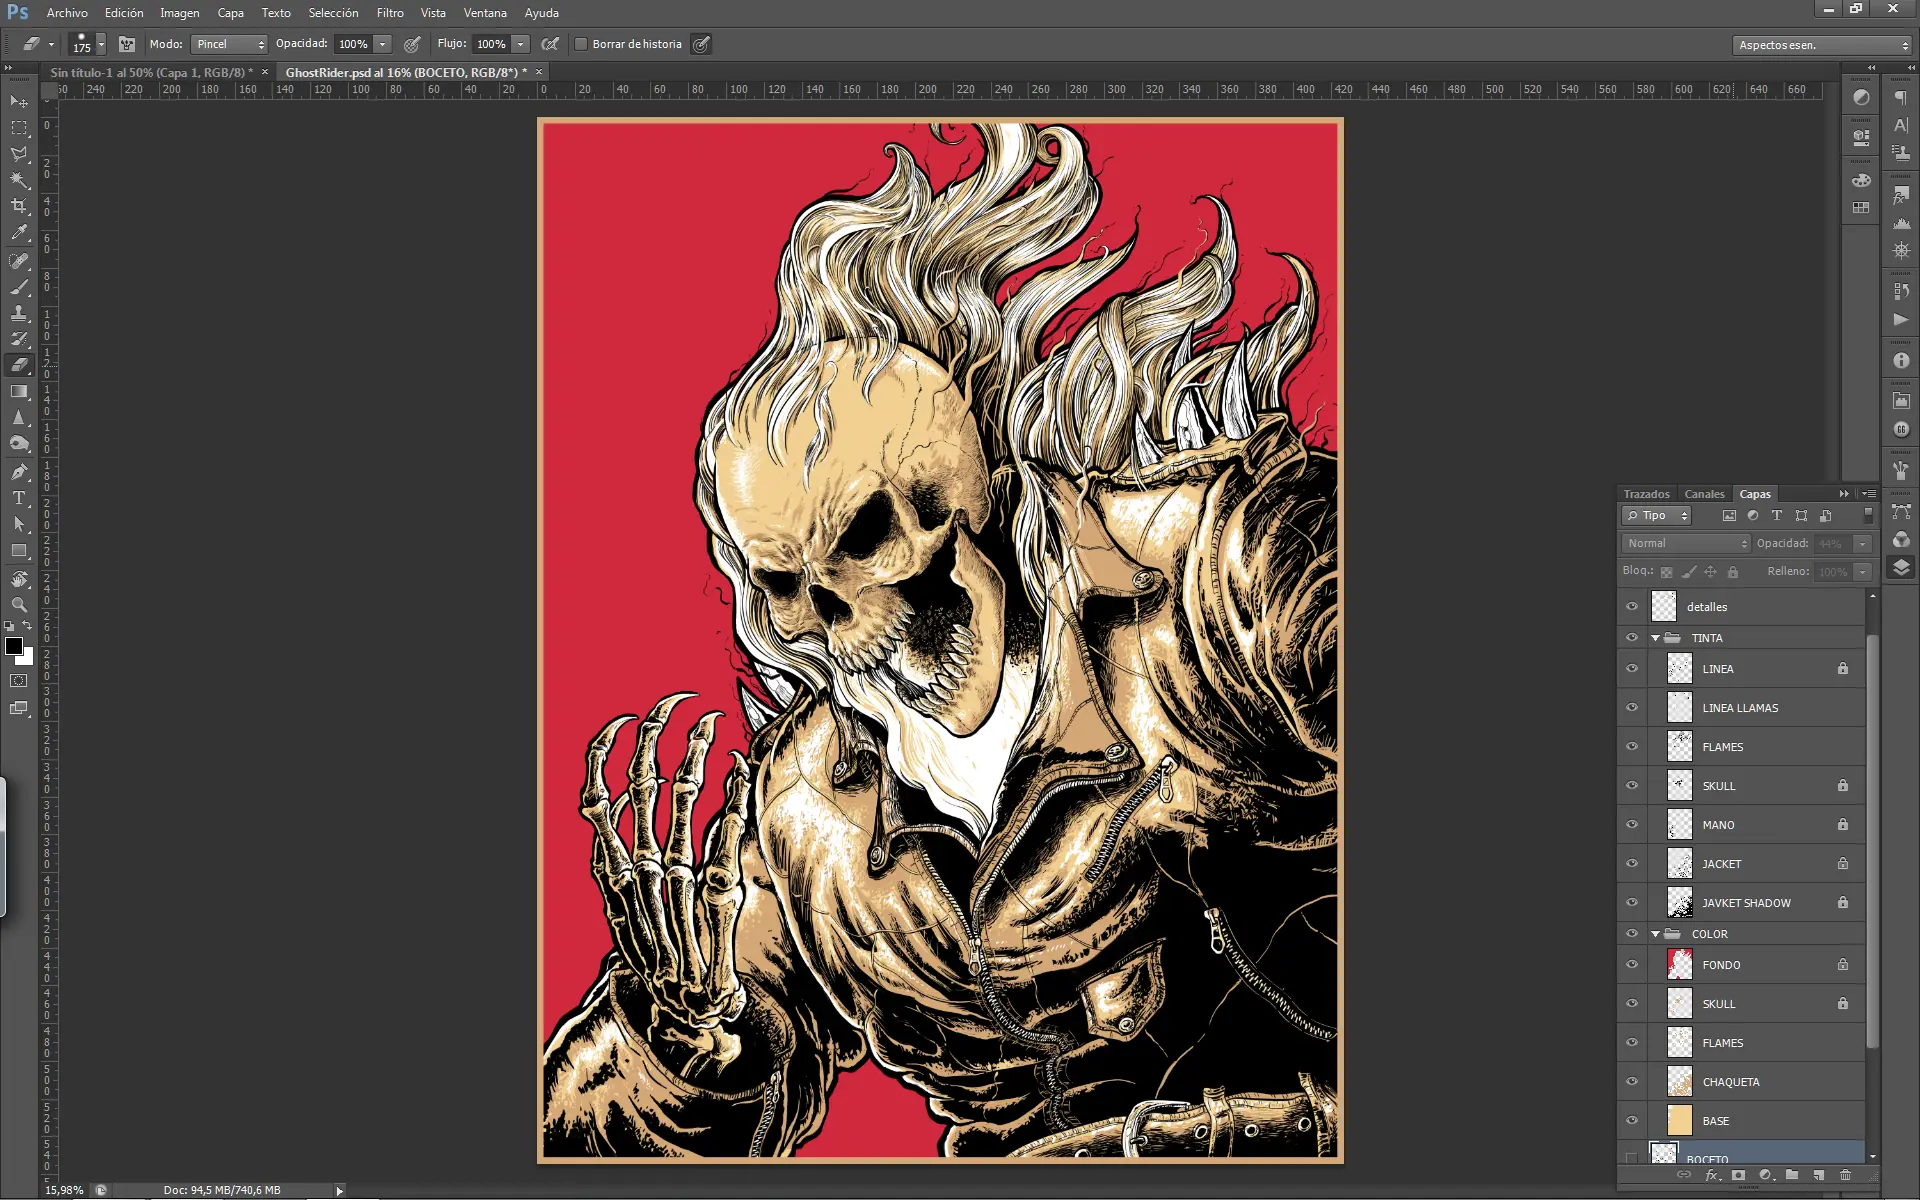Select the Rectangular Marquee tool
Image resolution: width=1920 pixels, height=1200 pixels.
[19, 128]
